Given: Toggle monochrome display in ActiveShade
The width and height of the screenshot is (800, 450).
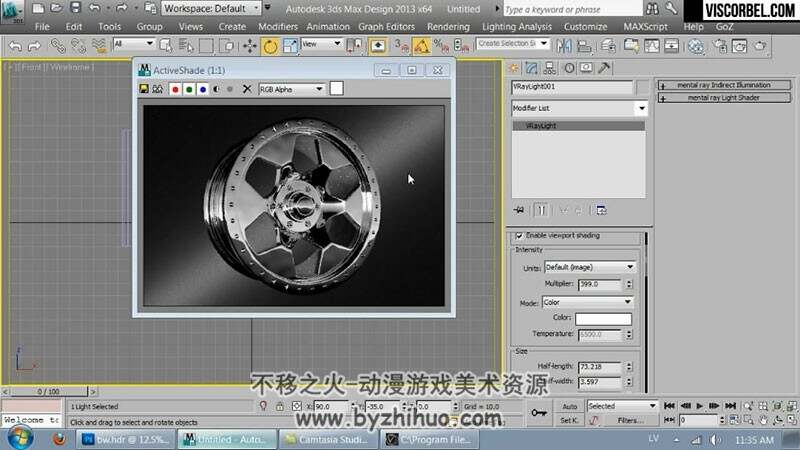Looking at the screenshot, I should tap(230, 89).
